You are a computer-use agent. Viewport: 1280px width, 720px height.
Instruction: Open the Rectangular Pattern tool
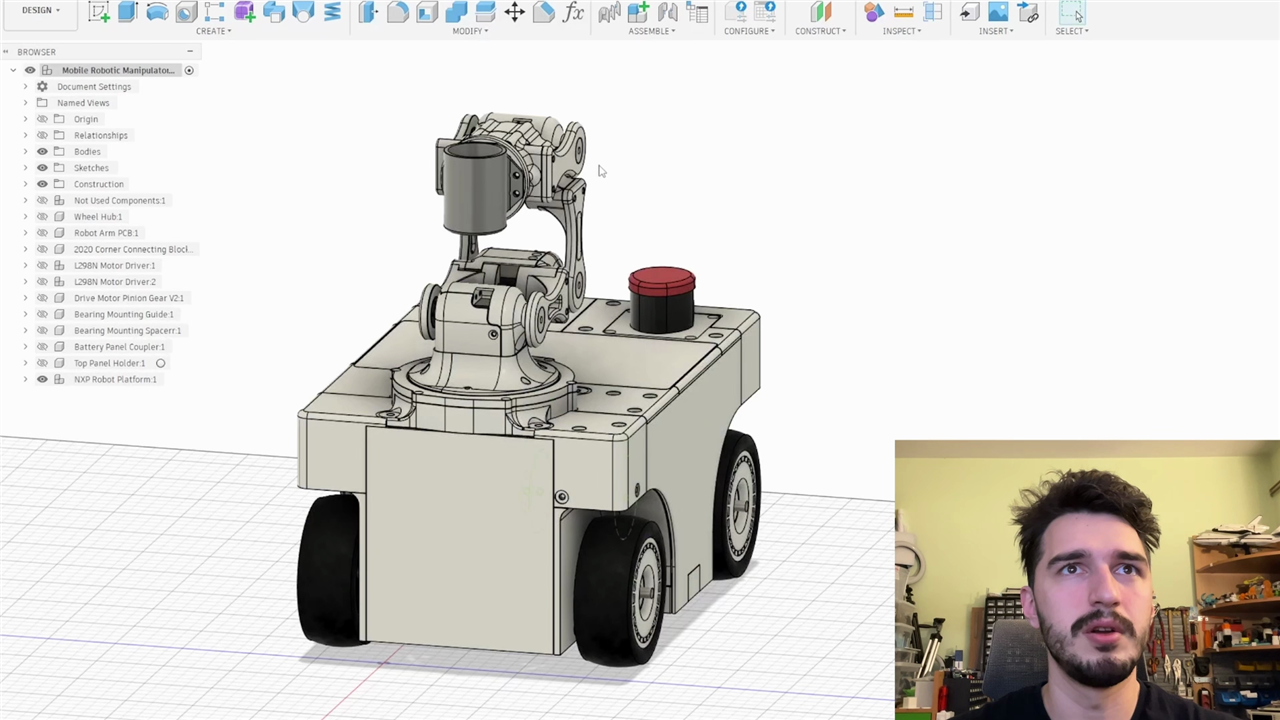pos(215,12)
